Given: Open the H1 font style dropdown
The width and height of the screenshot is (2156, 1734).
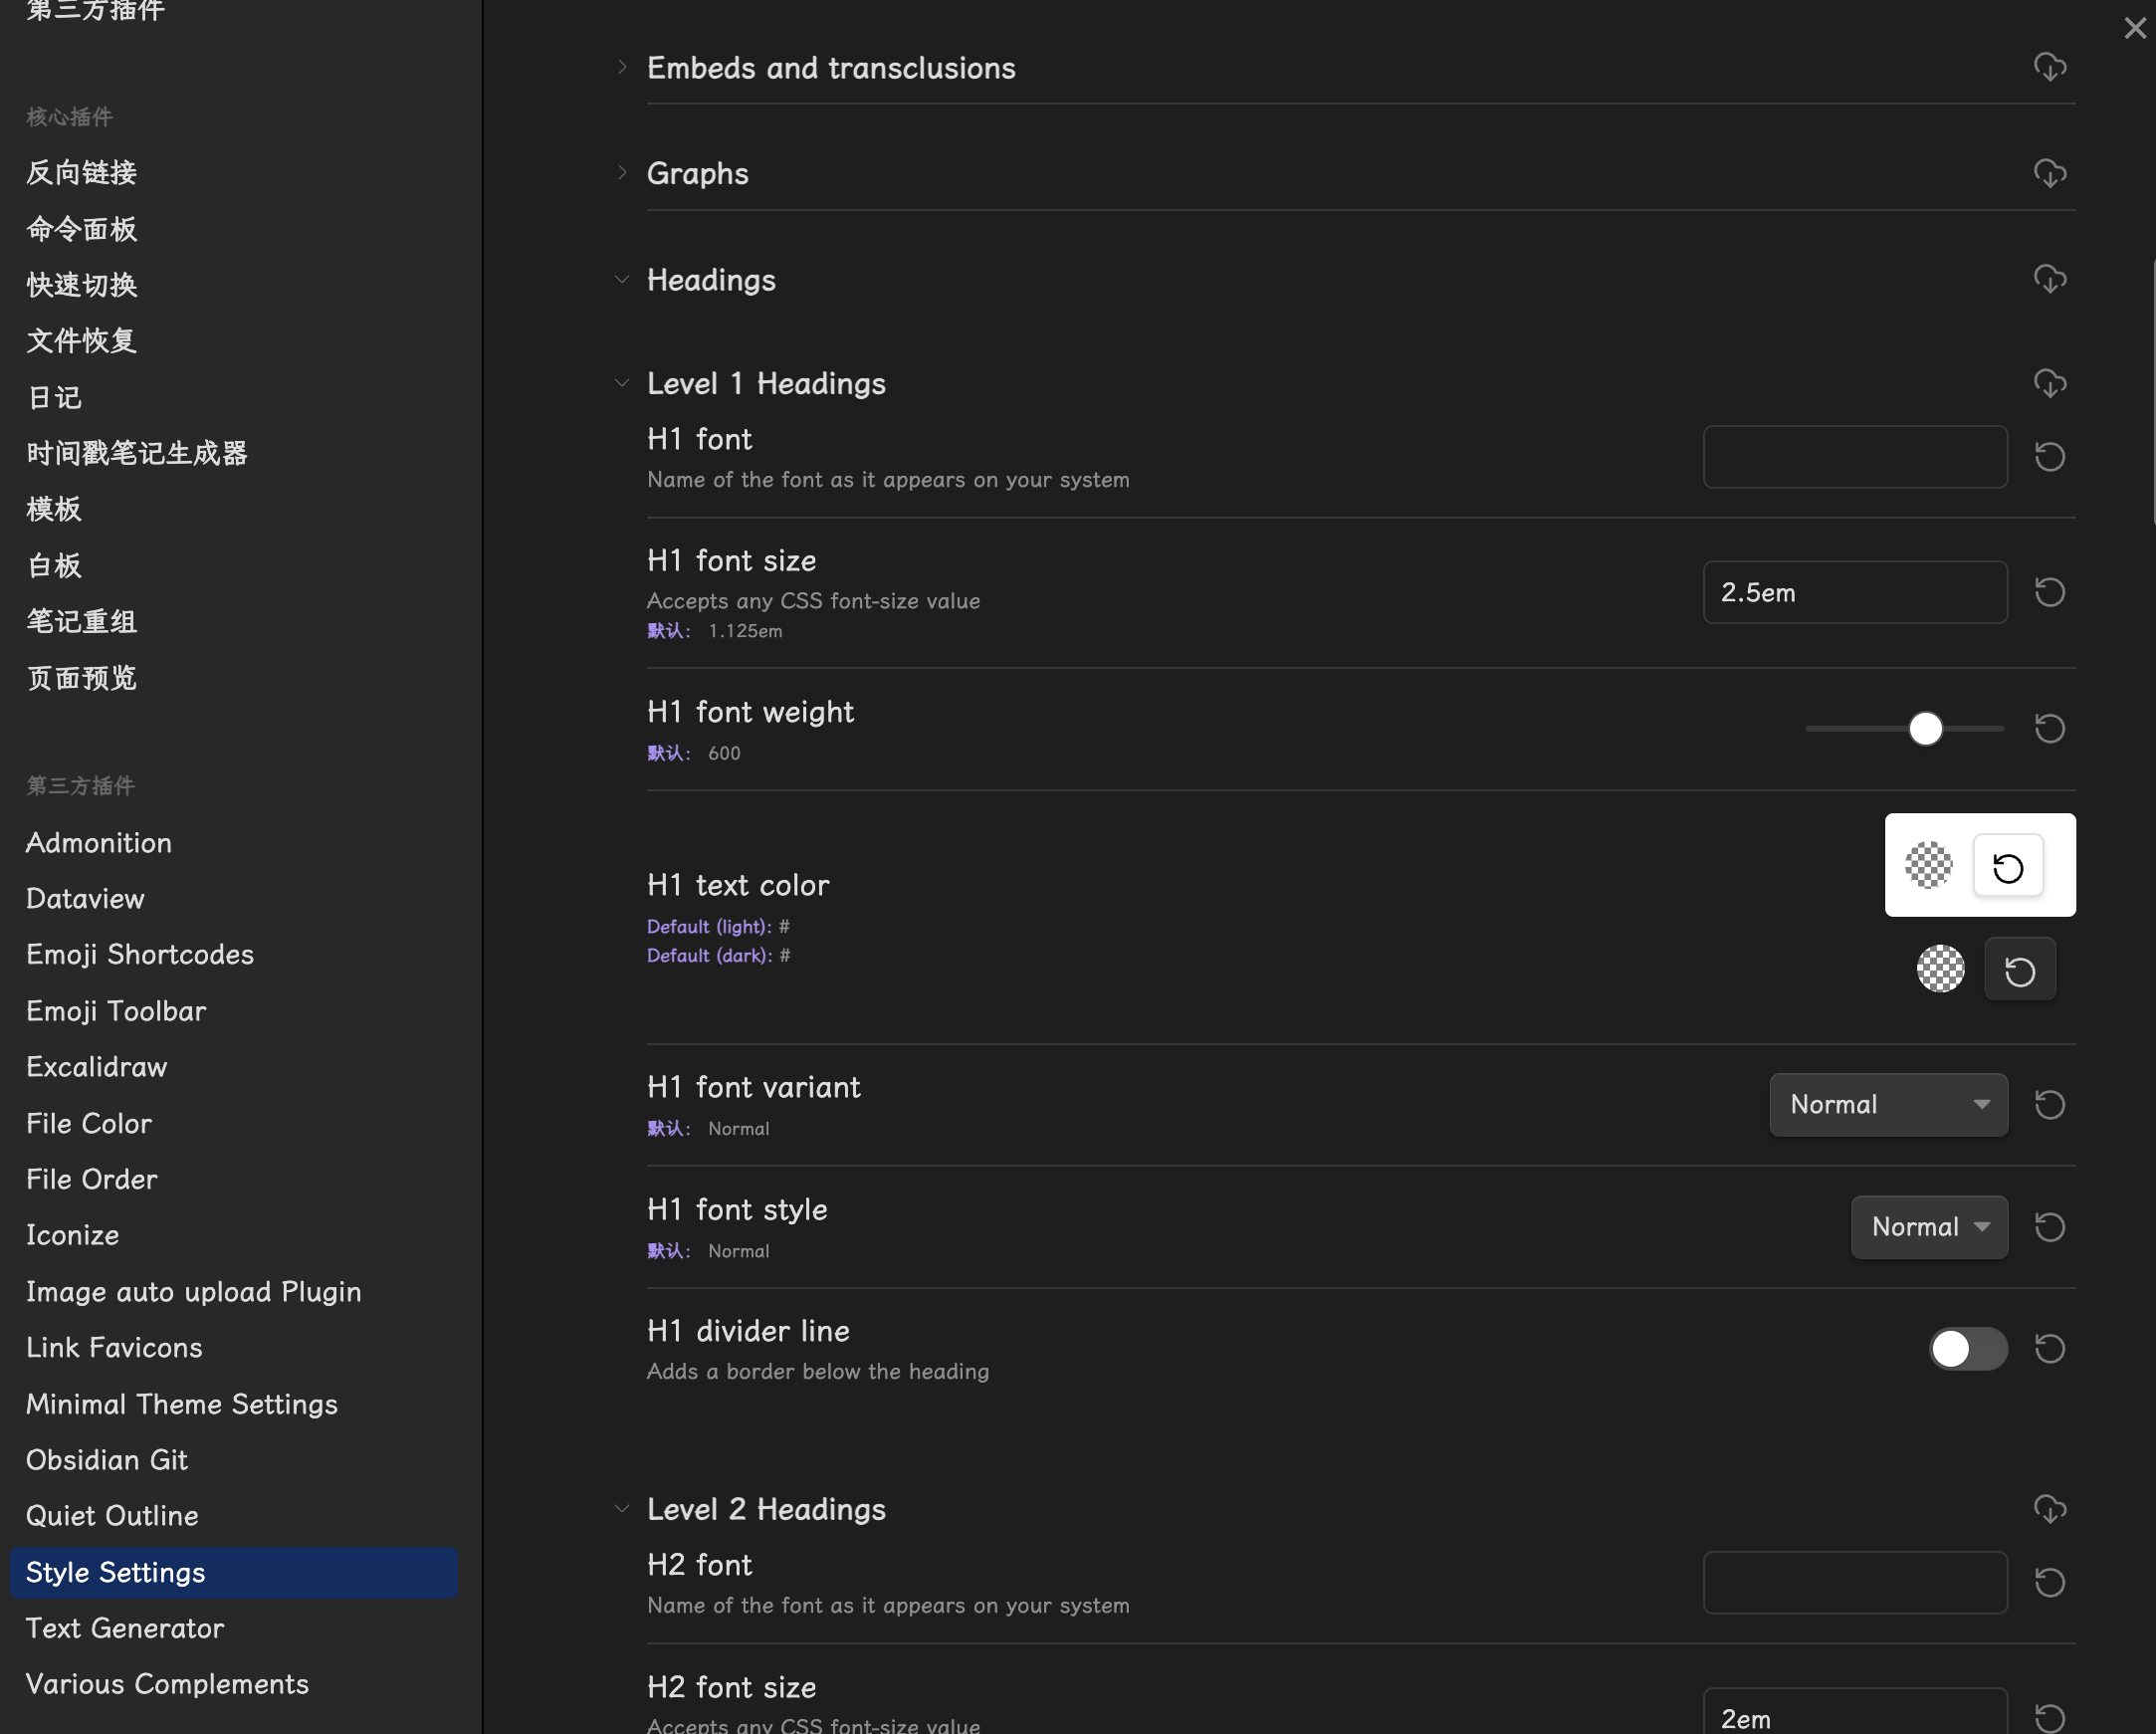Looking at the screenshot, I should click(x=1928, y=1227).
